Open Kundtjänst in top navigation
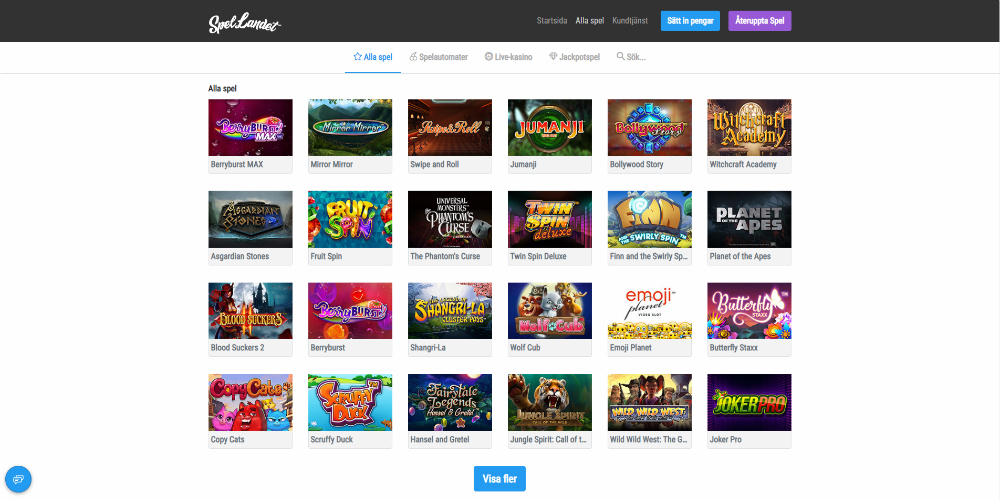The image size is (1000, 500). tap(630, 21)
